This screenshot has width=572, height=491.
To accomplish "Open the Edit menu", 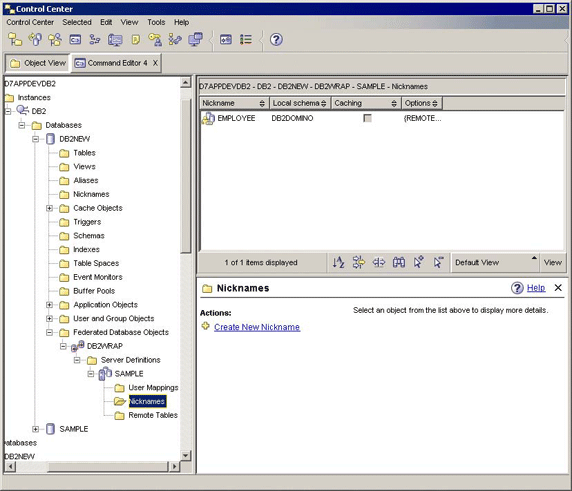I will [x=106, y=22].
